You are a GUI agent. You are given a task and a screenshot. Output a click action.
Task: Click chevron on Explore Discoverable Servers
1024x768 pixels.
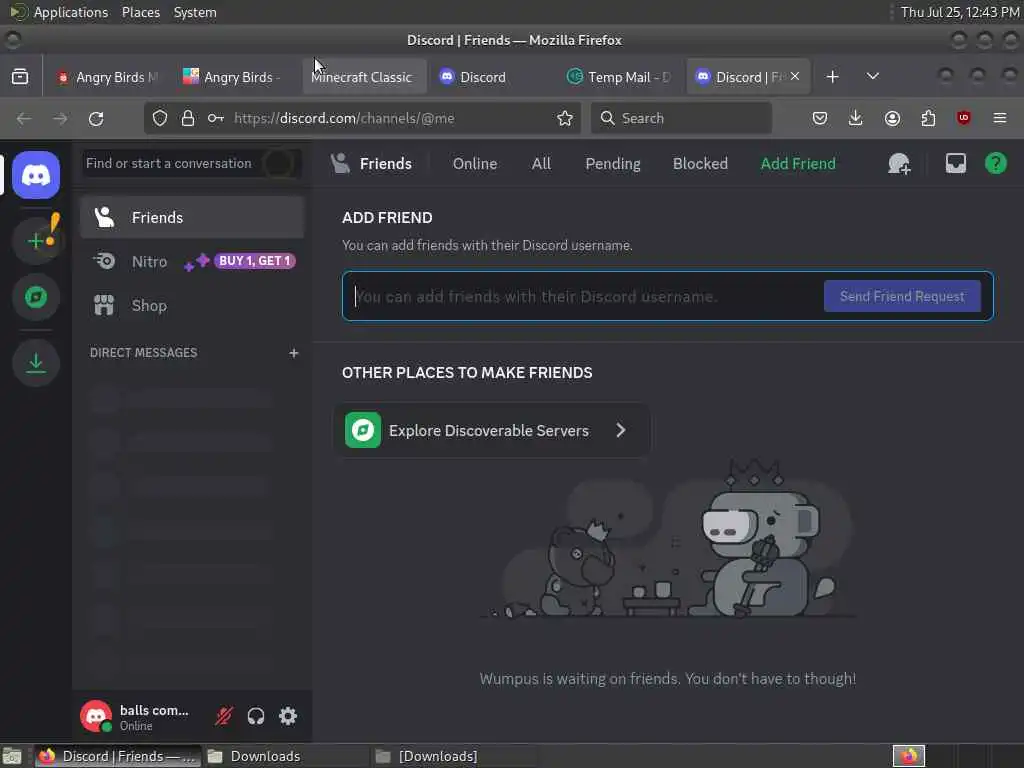621,430
